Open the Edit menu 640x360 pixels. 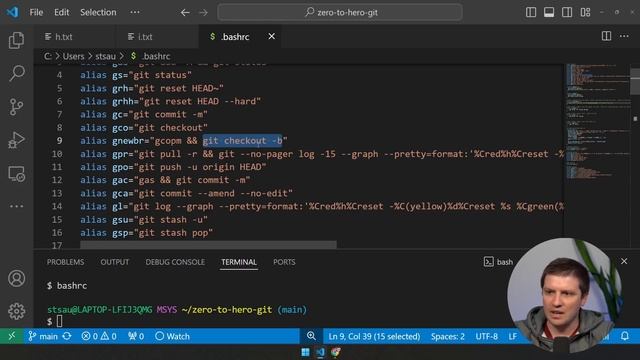(62, 12)
